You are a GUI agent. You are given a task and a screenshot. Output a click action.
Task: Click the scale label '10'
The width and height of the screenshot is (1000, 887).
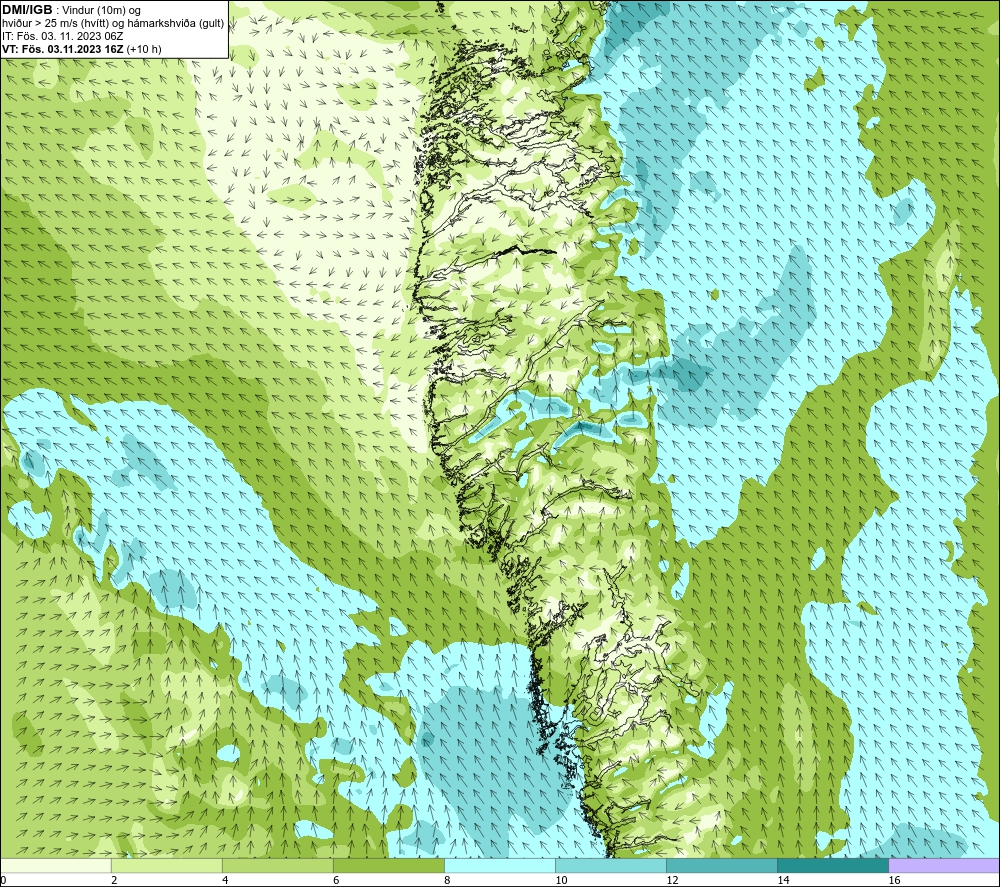pos(561,881)
